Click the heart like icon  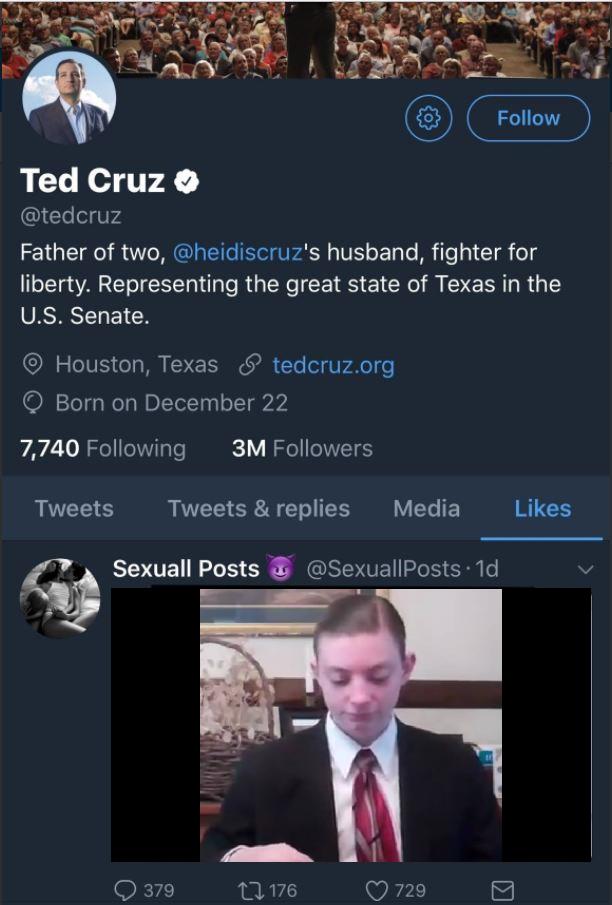(377, 889)
